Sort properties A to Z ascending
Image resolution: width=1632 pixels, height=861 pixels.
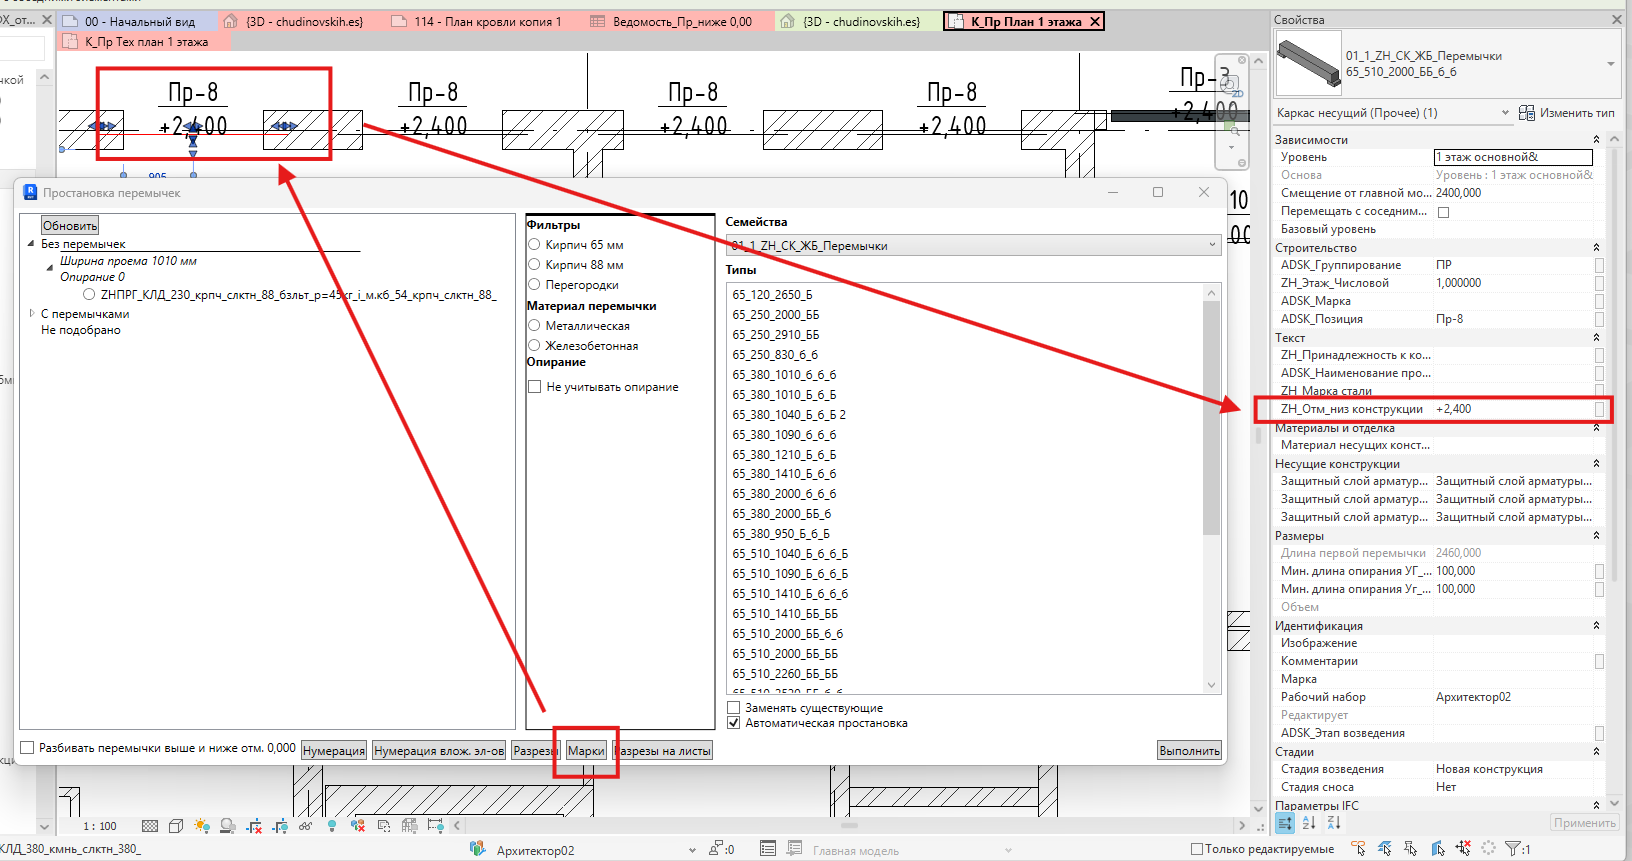coord(1309,823)
